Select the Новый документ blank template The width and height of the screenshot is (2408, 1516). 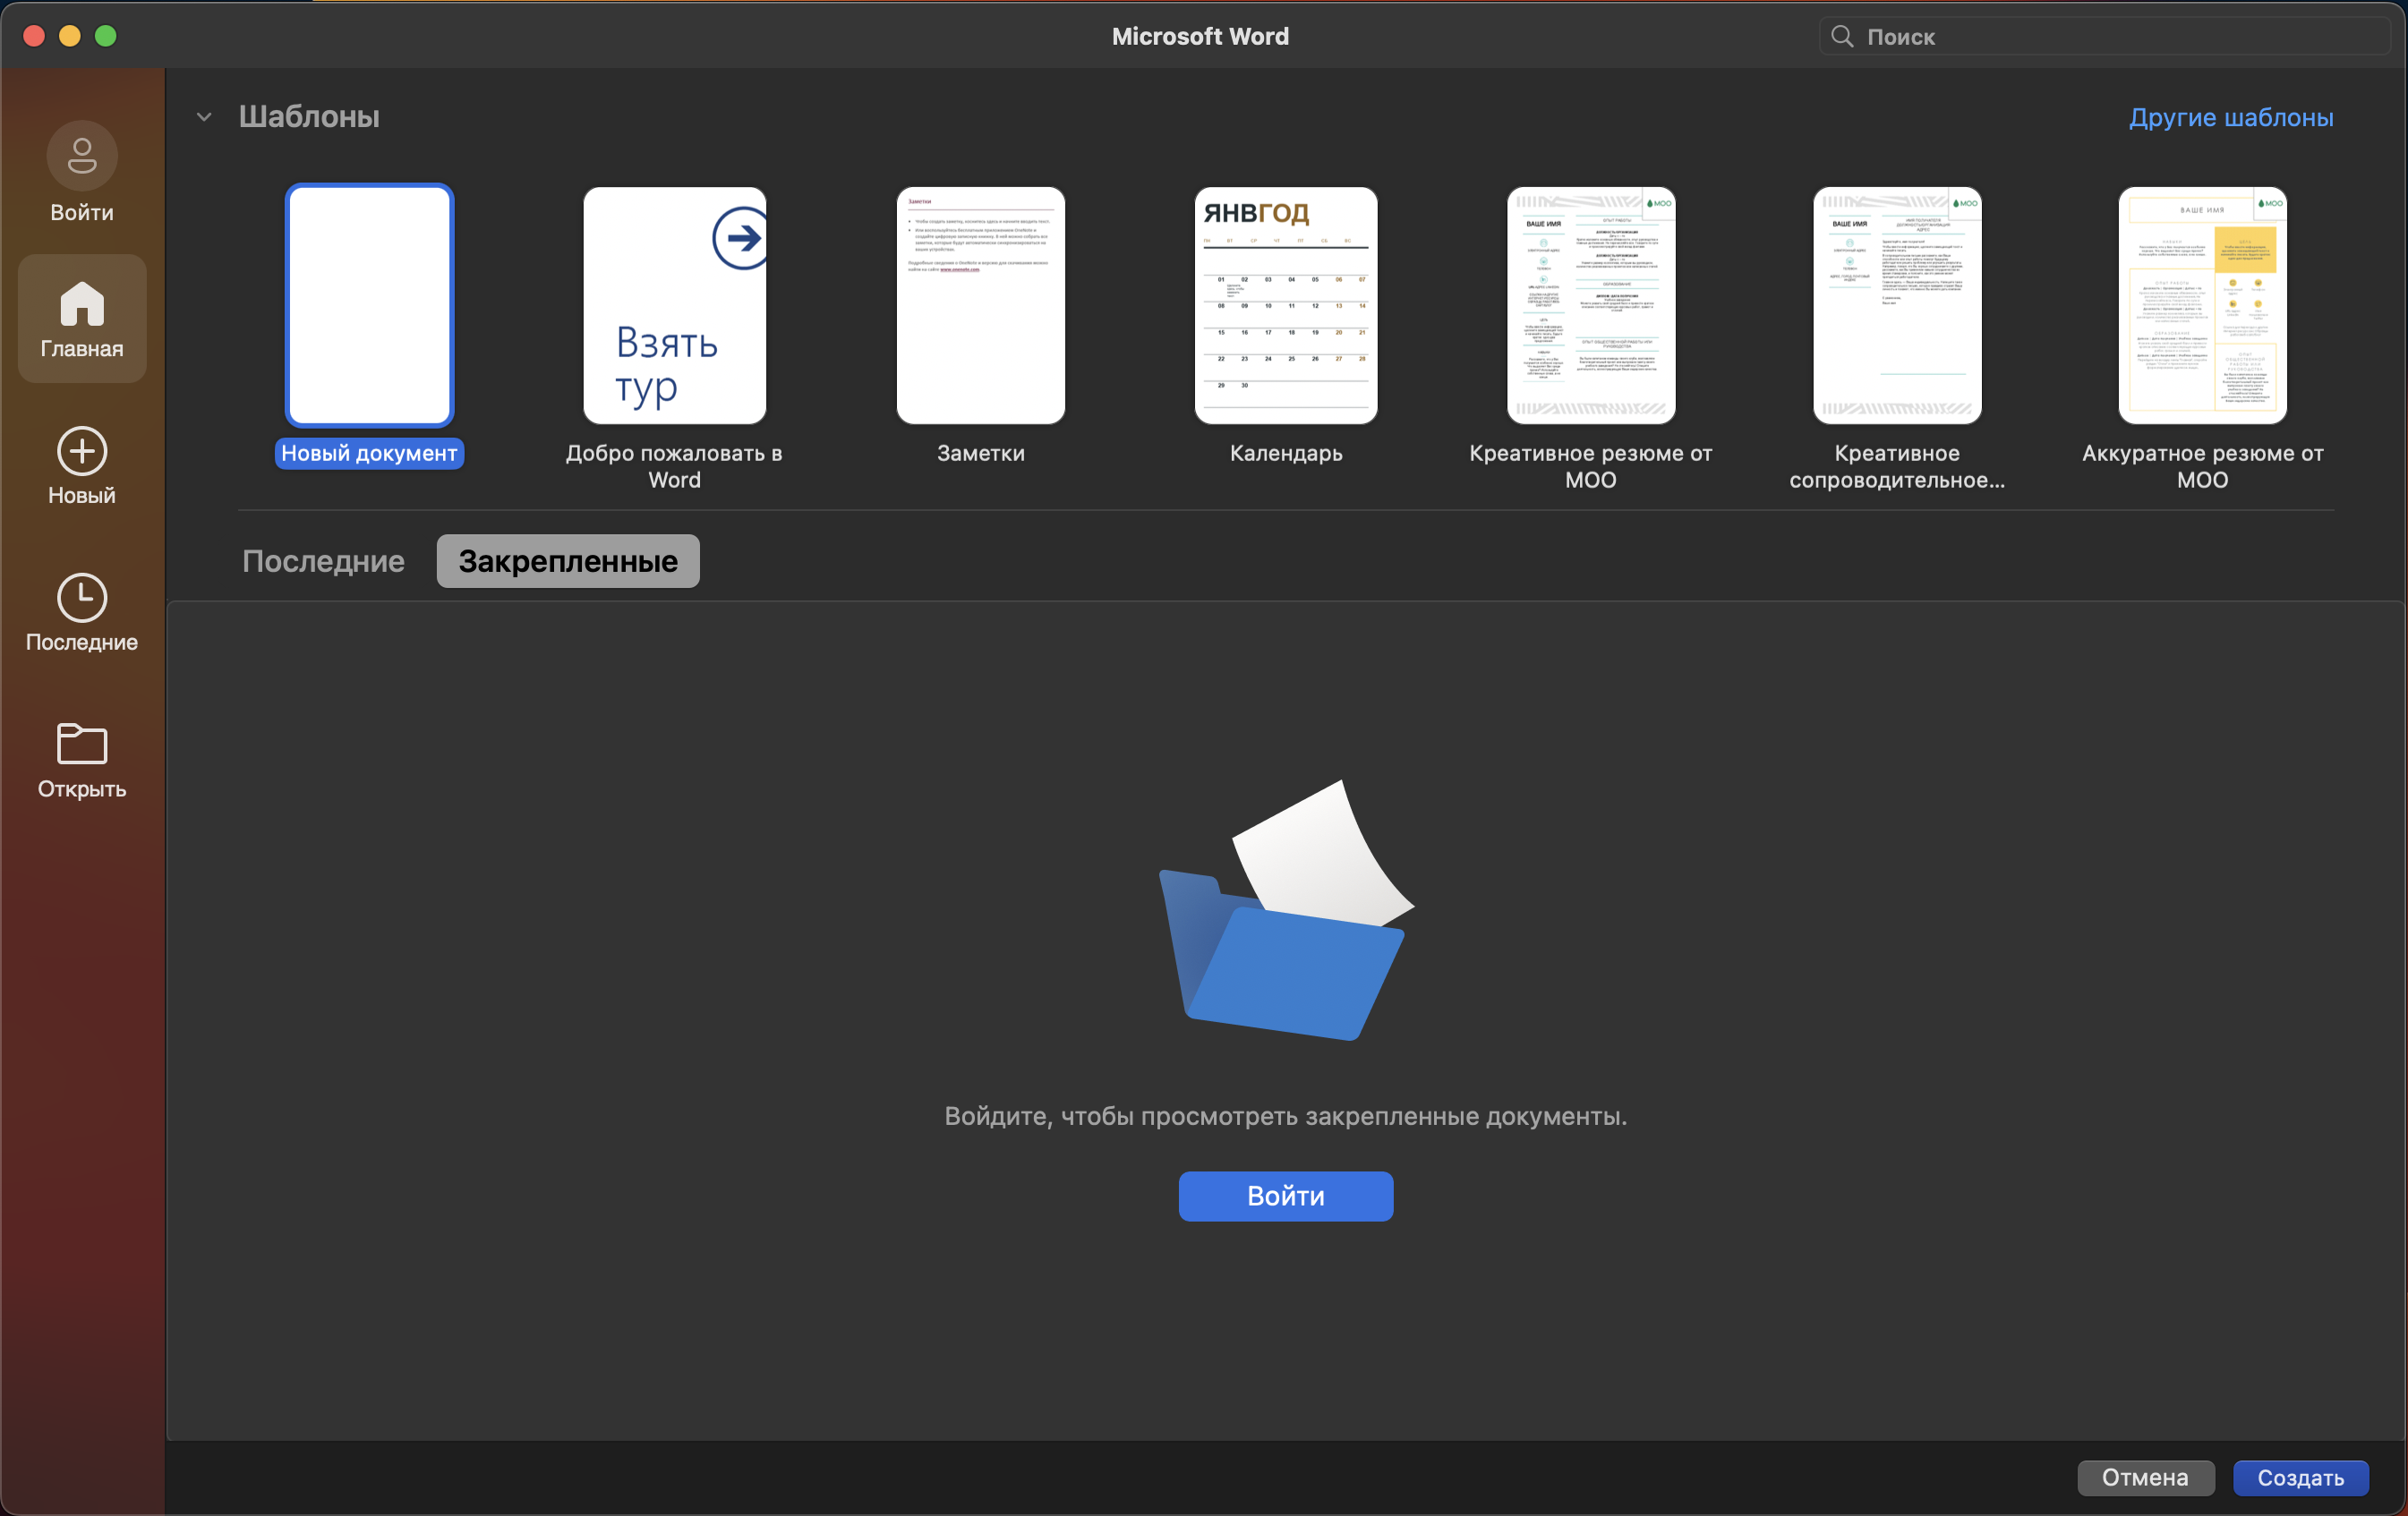[x=369, y=305]
